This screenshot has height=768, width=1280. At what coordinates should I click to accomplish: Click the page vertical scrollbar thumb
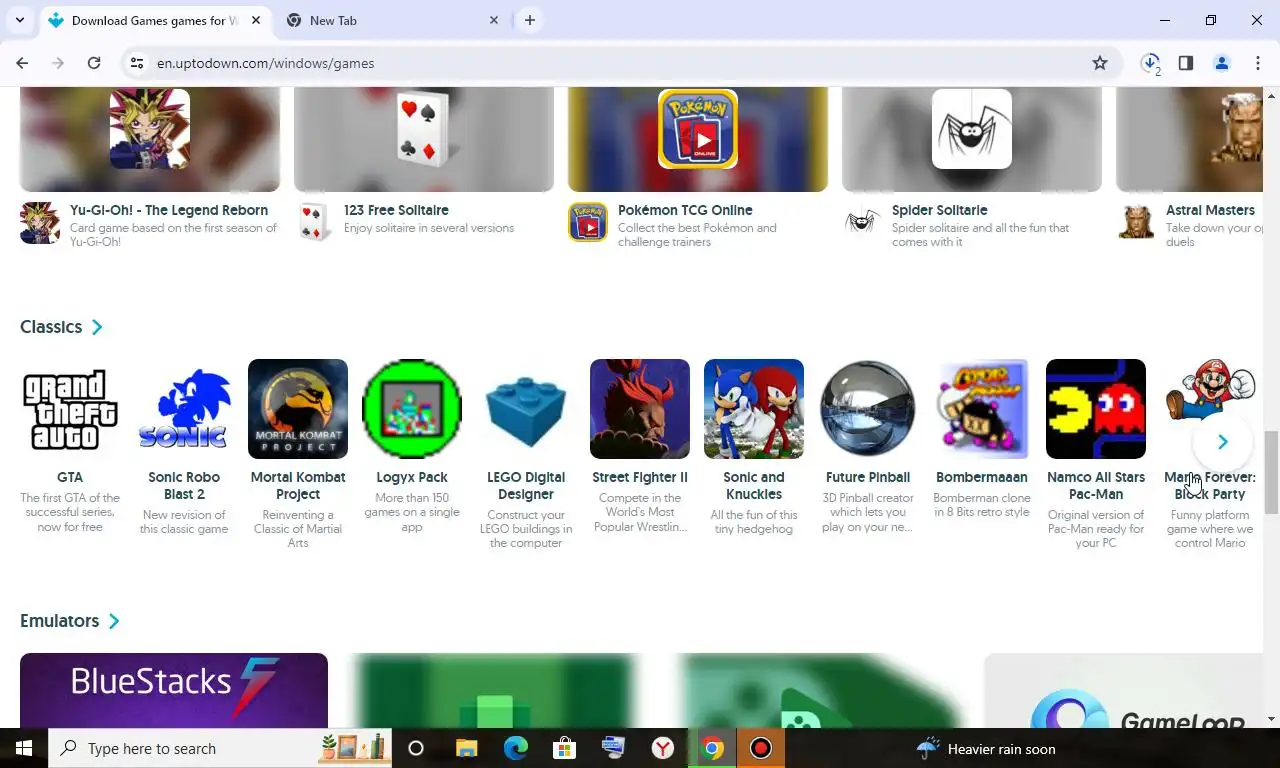pyautogui.click(x=1271, y=472)
